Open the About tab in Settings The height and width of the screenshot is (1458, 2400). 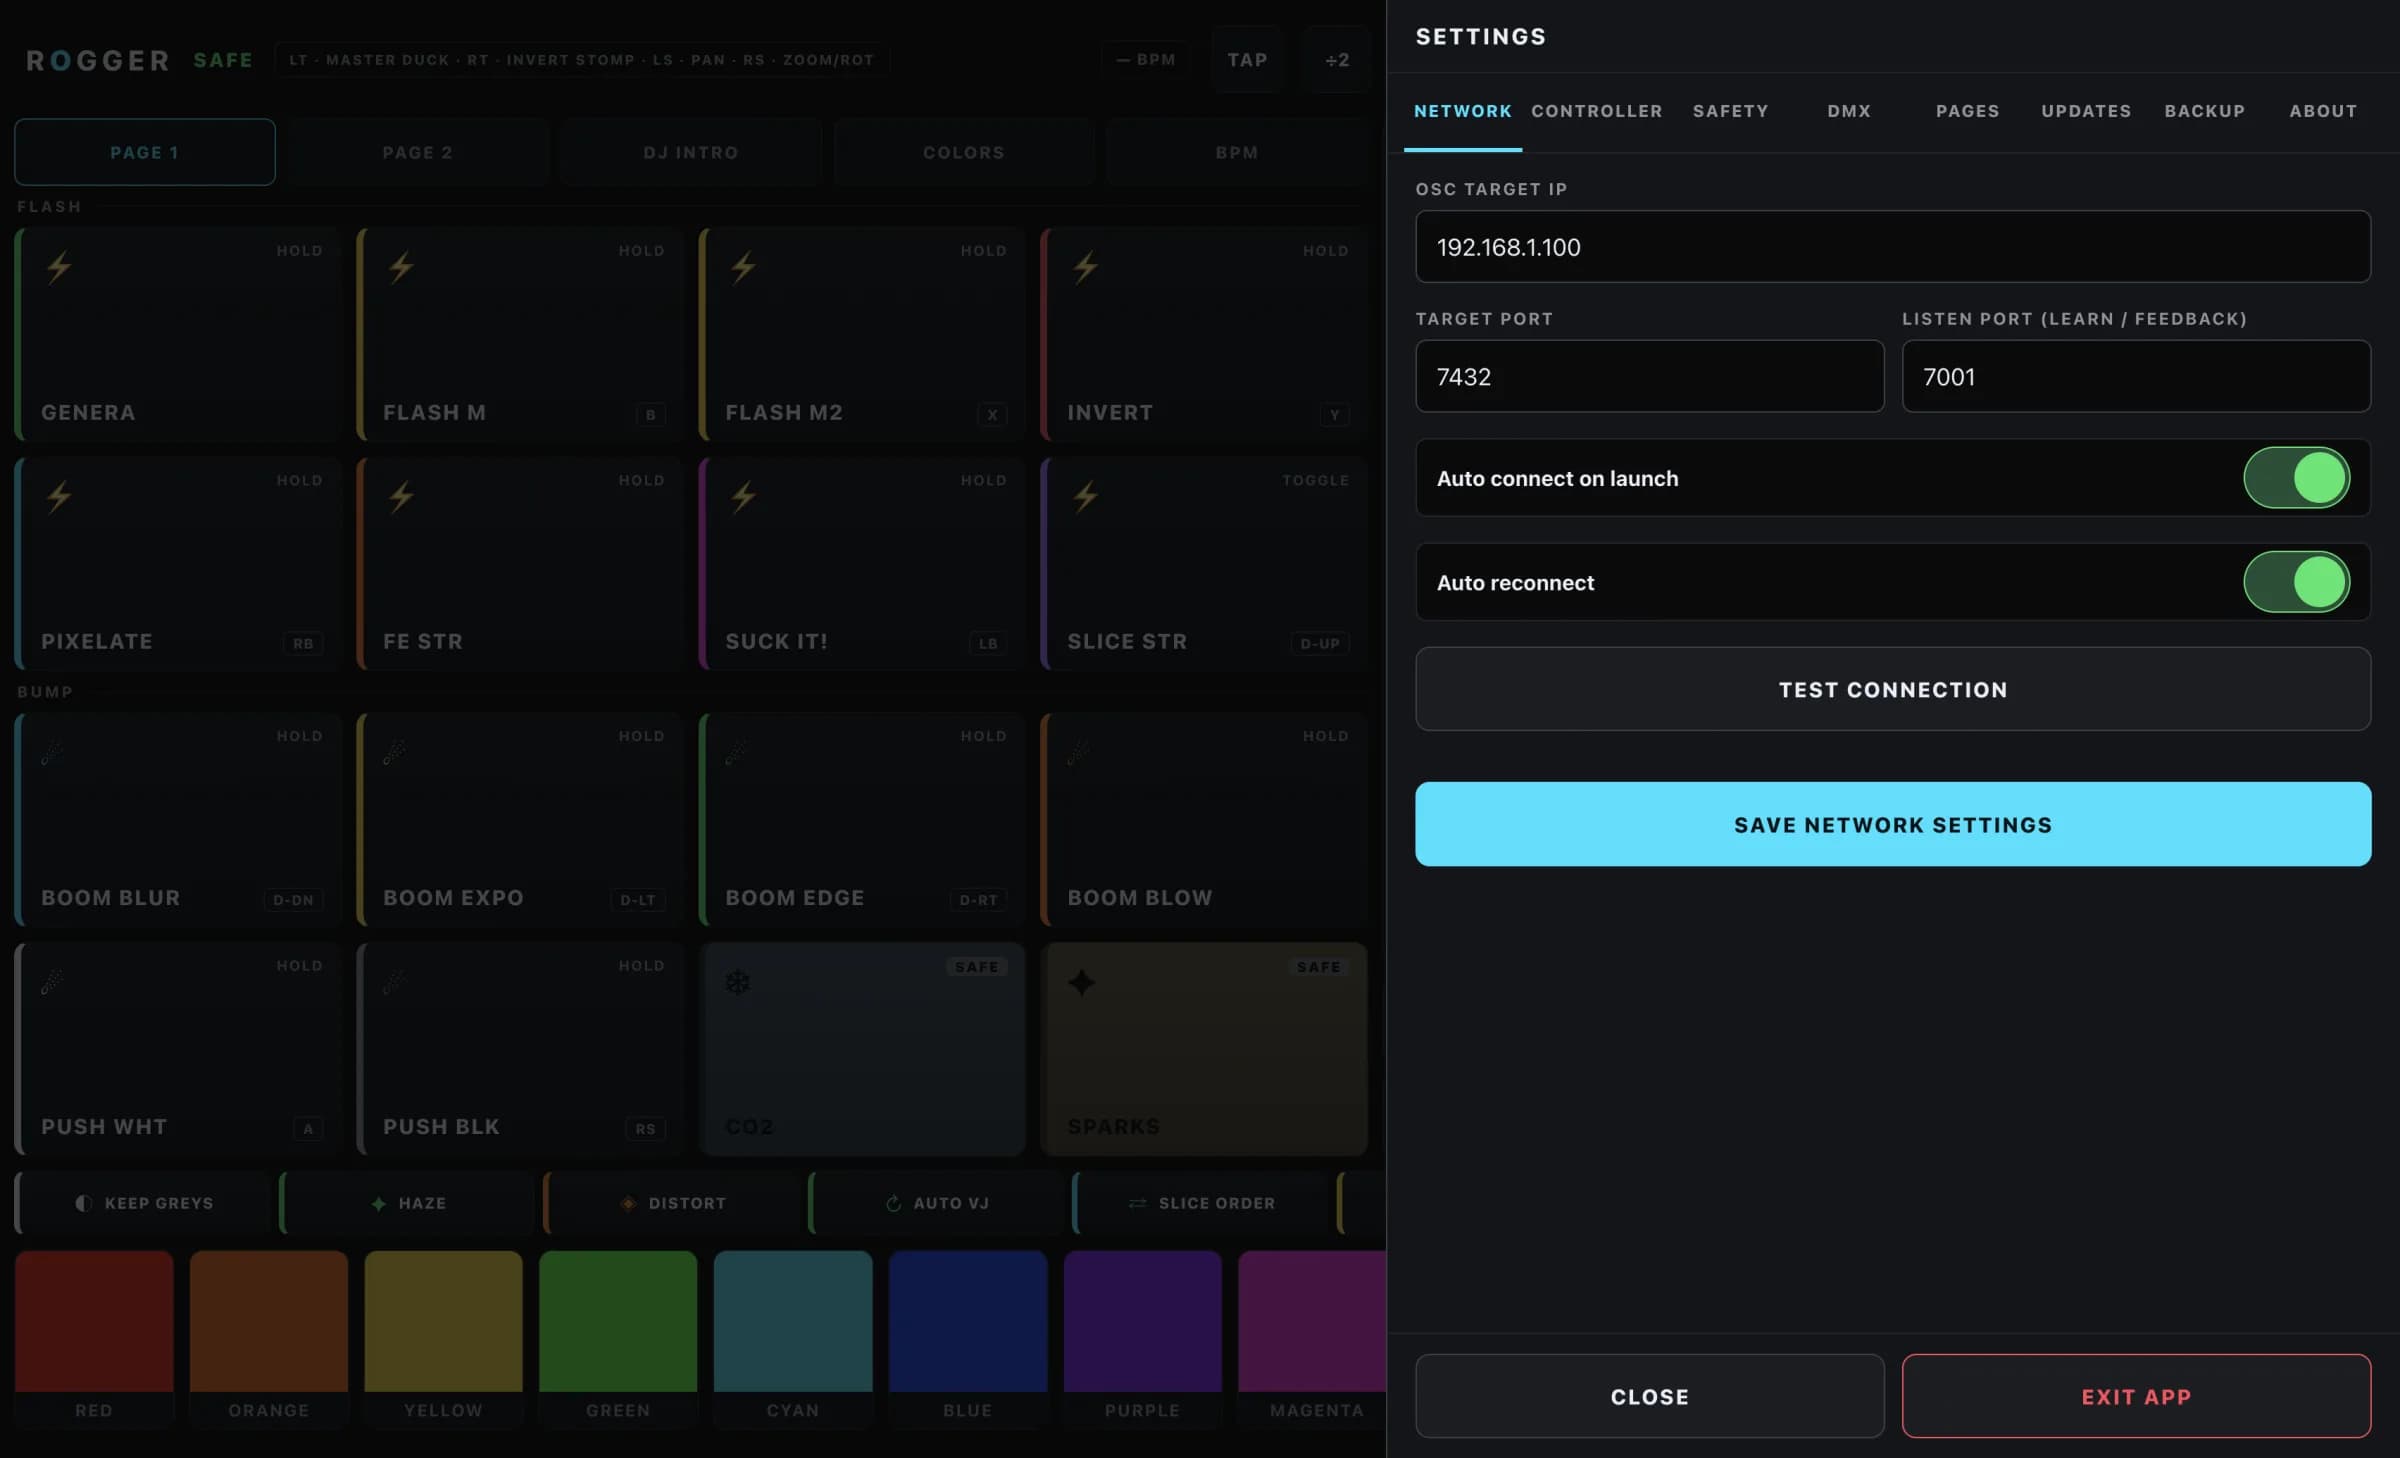point(2323,111)
